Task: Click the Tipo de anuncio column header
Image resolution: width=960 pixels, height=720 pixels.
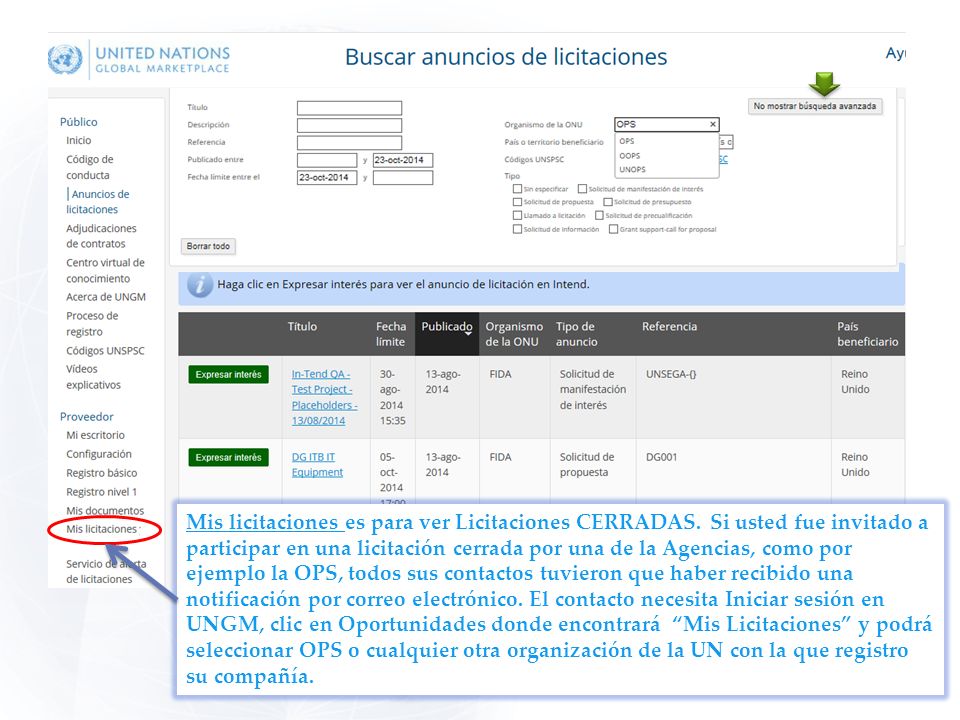Action: 576,334
